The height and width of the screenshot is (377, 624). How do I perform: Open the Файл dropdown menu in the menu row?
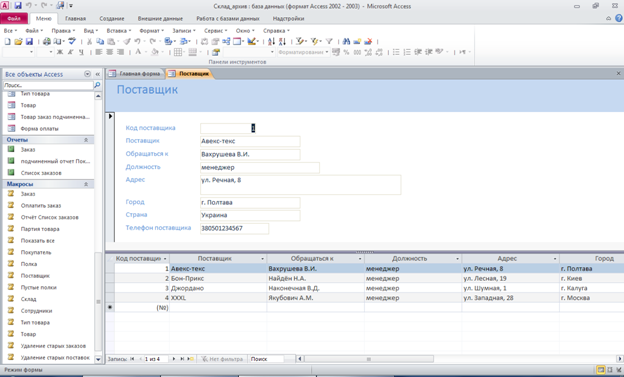point(34,31)
